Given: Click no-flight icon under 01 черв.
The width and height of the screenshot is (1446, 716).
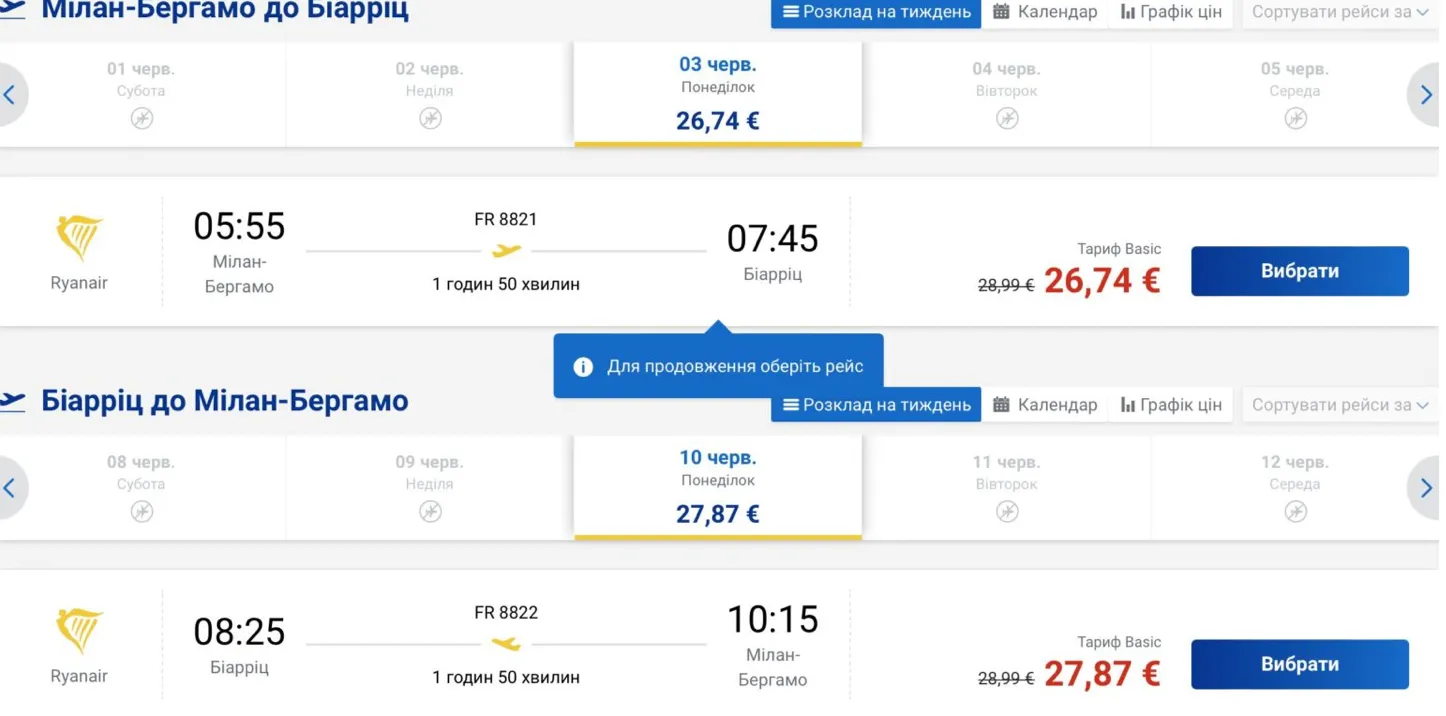Looking at the screenshot, I should point(142,119).
